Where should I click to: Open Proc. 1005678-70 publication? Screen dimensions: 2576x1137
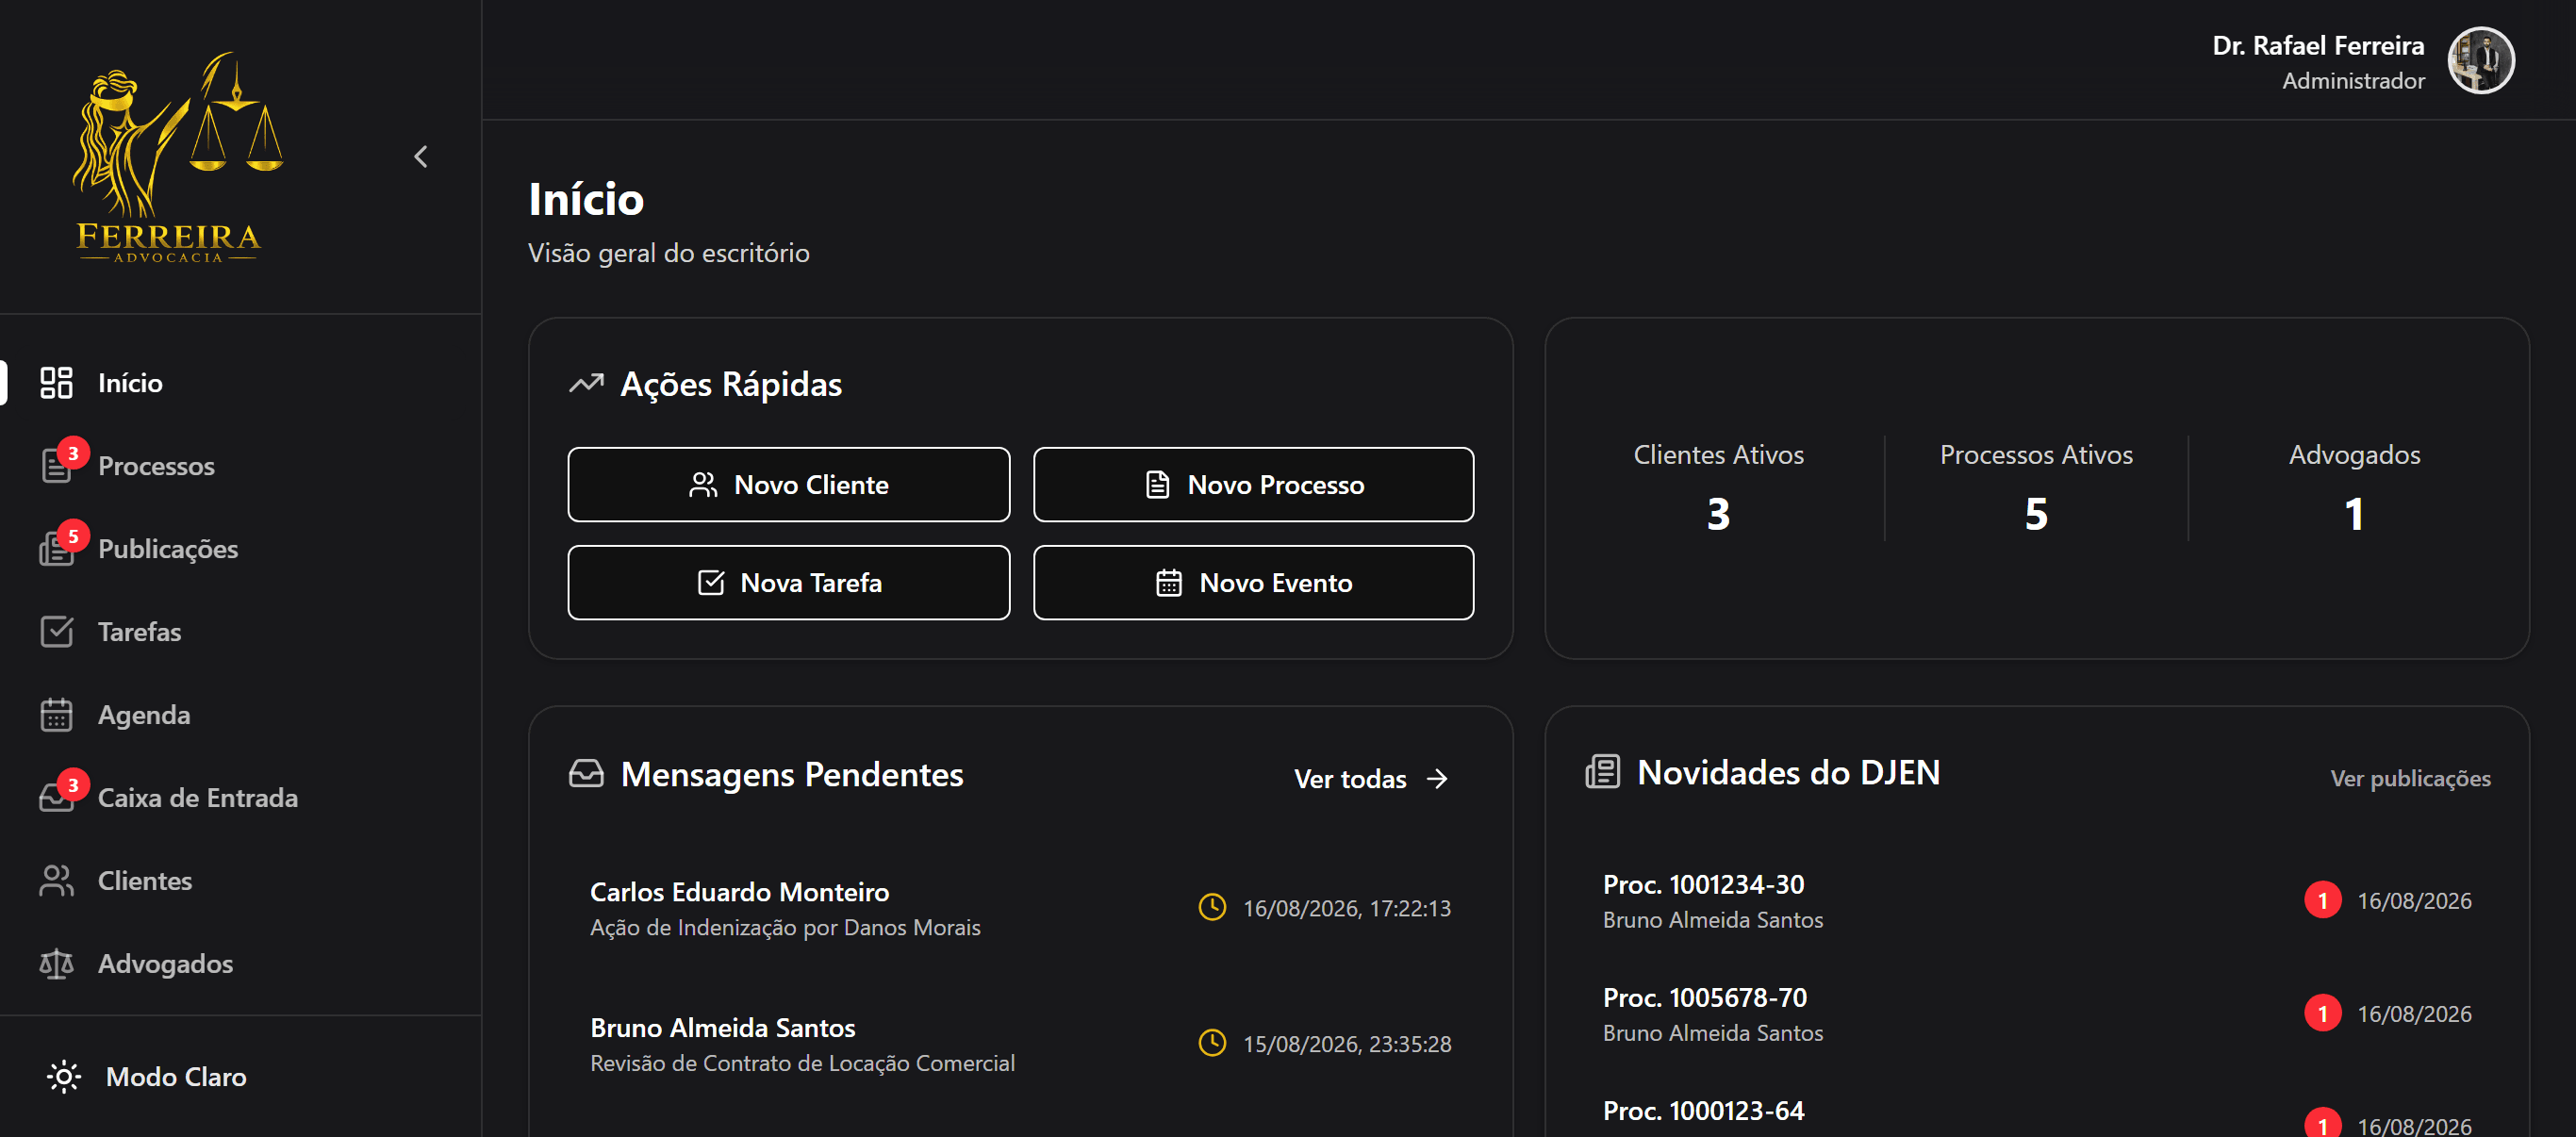pyautogui.click(x=2036, y=1014)
